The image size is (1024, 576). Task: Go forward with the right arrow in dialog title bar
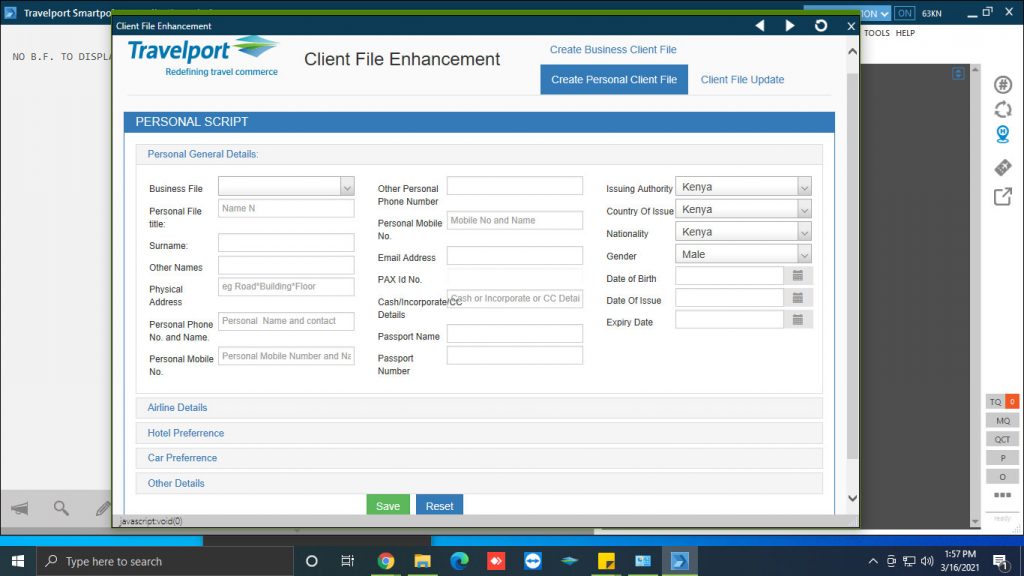[x=790, y=25]
